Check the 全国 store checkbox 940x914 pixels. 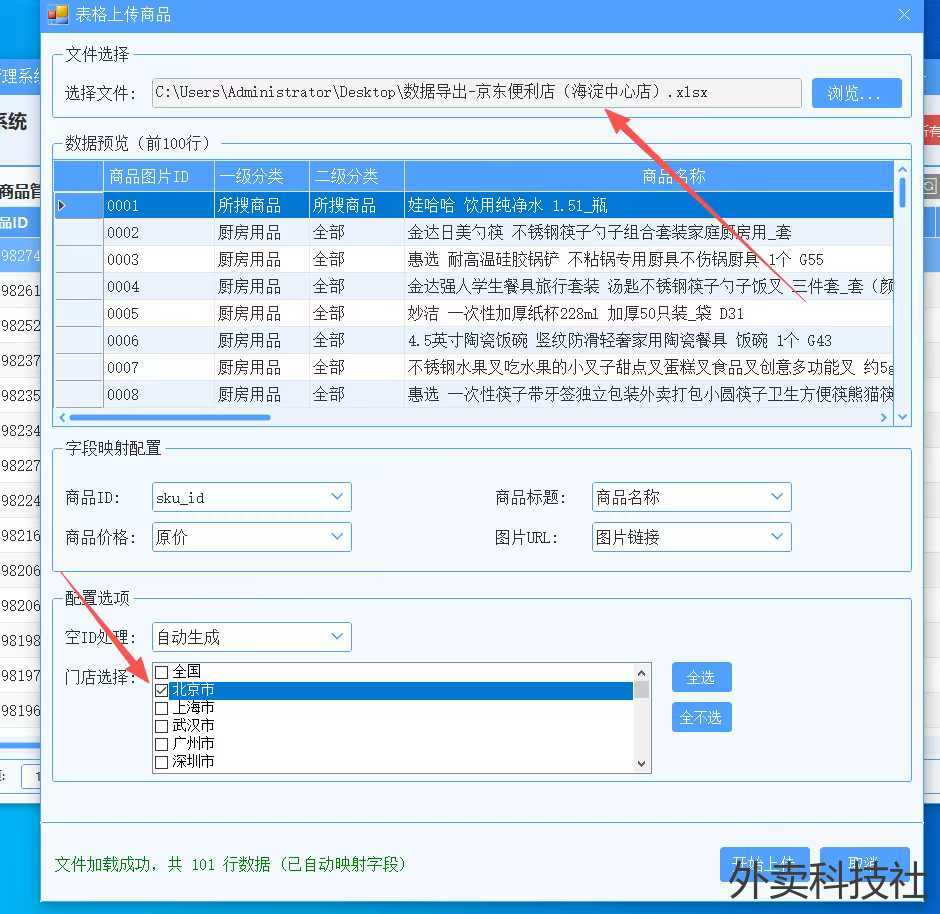[x=161, y=672]
